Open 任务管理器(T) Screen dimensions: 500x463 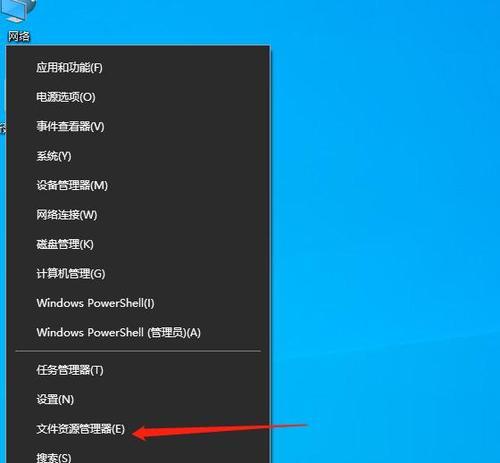(x=138, y=370)
